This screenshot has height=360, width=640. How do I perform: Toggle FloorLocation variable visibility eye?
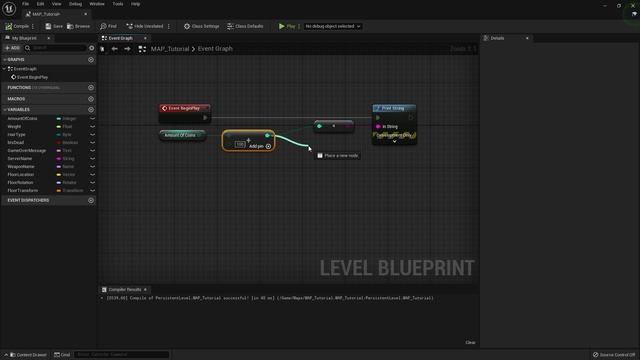point(92,175)
